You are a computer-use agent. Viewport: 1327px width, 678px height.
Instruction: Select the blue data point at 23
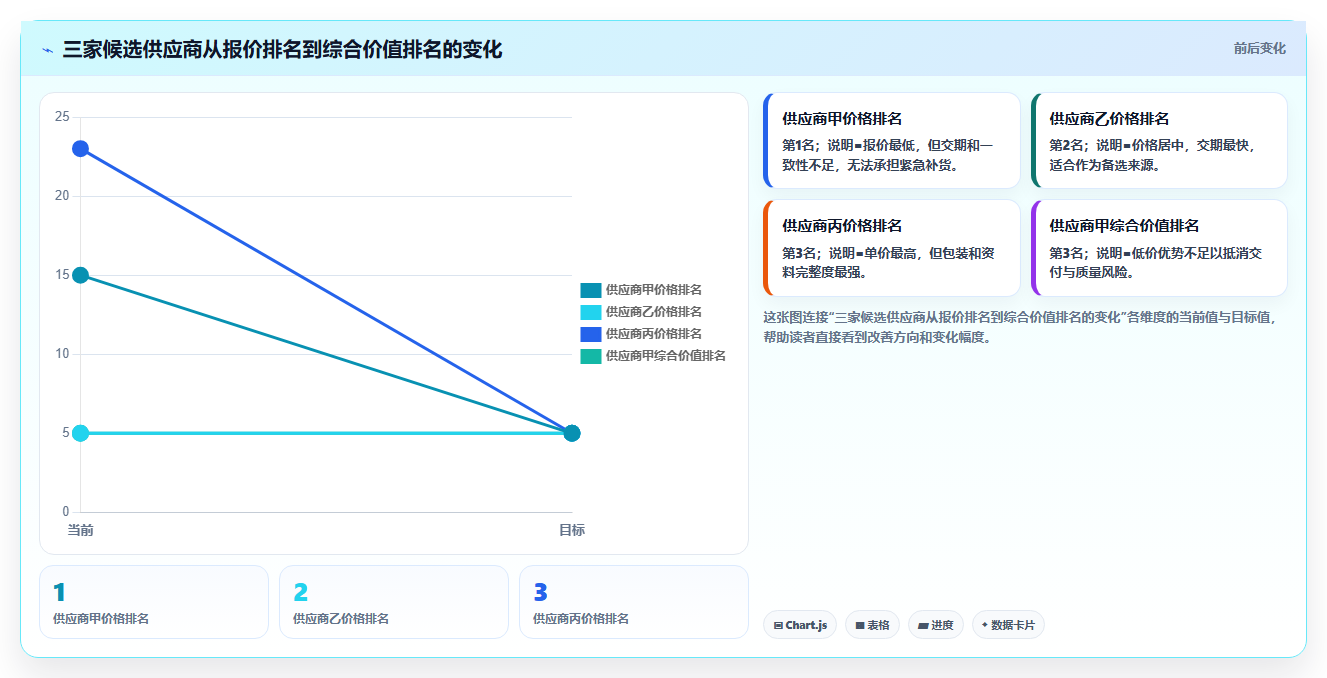click(80, 149)
